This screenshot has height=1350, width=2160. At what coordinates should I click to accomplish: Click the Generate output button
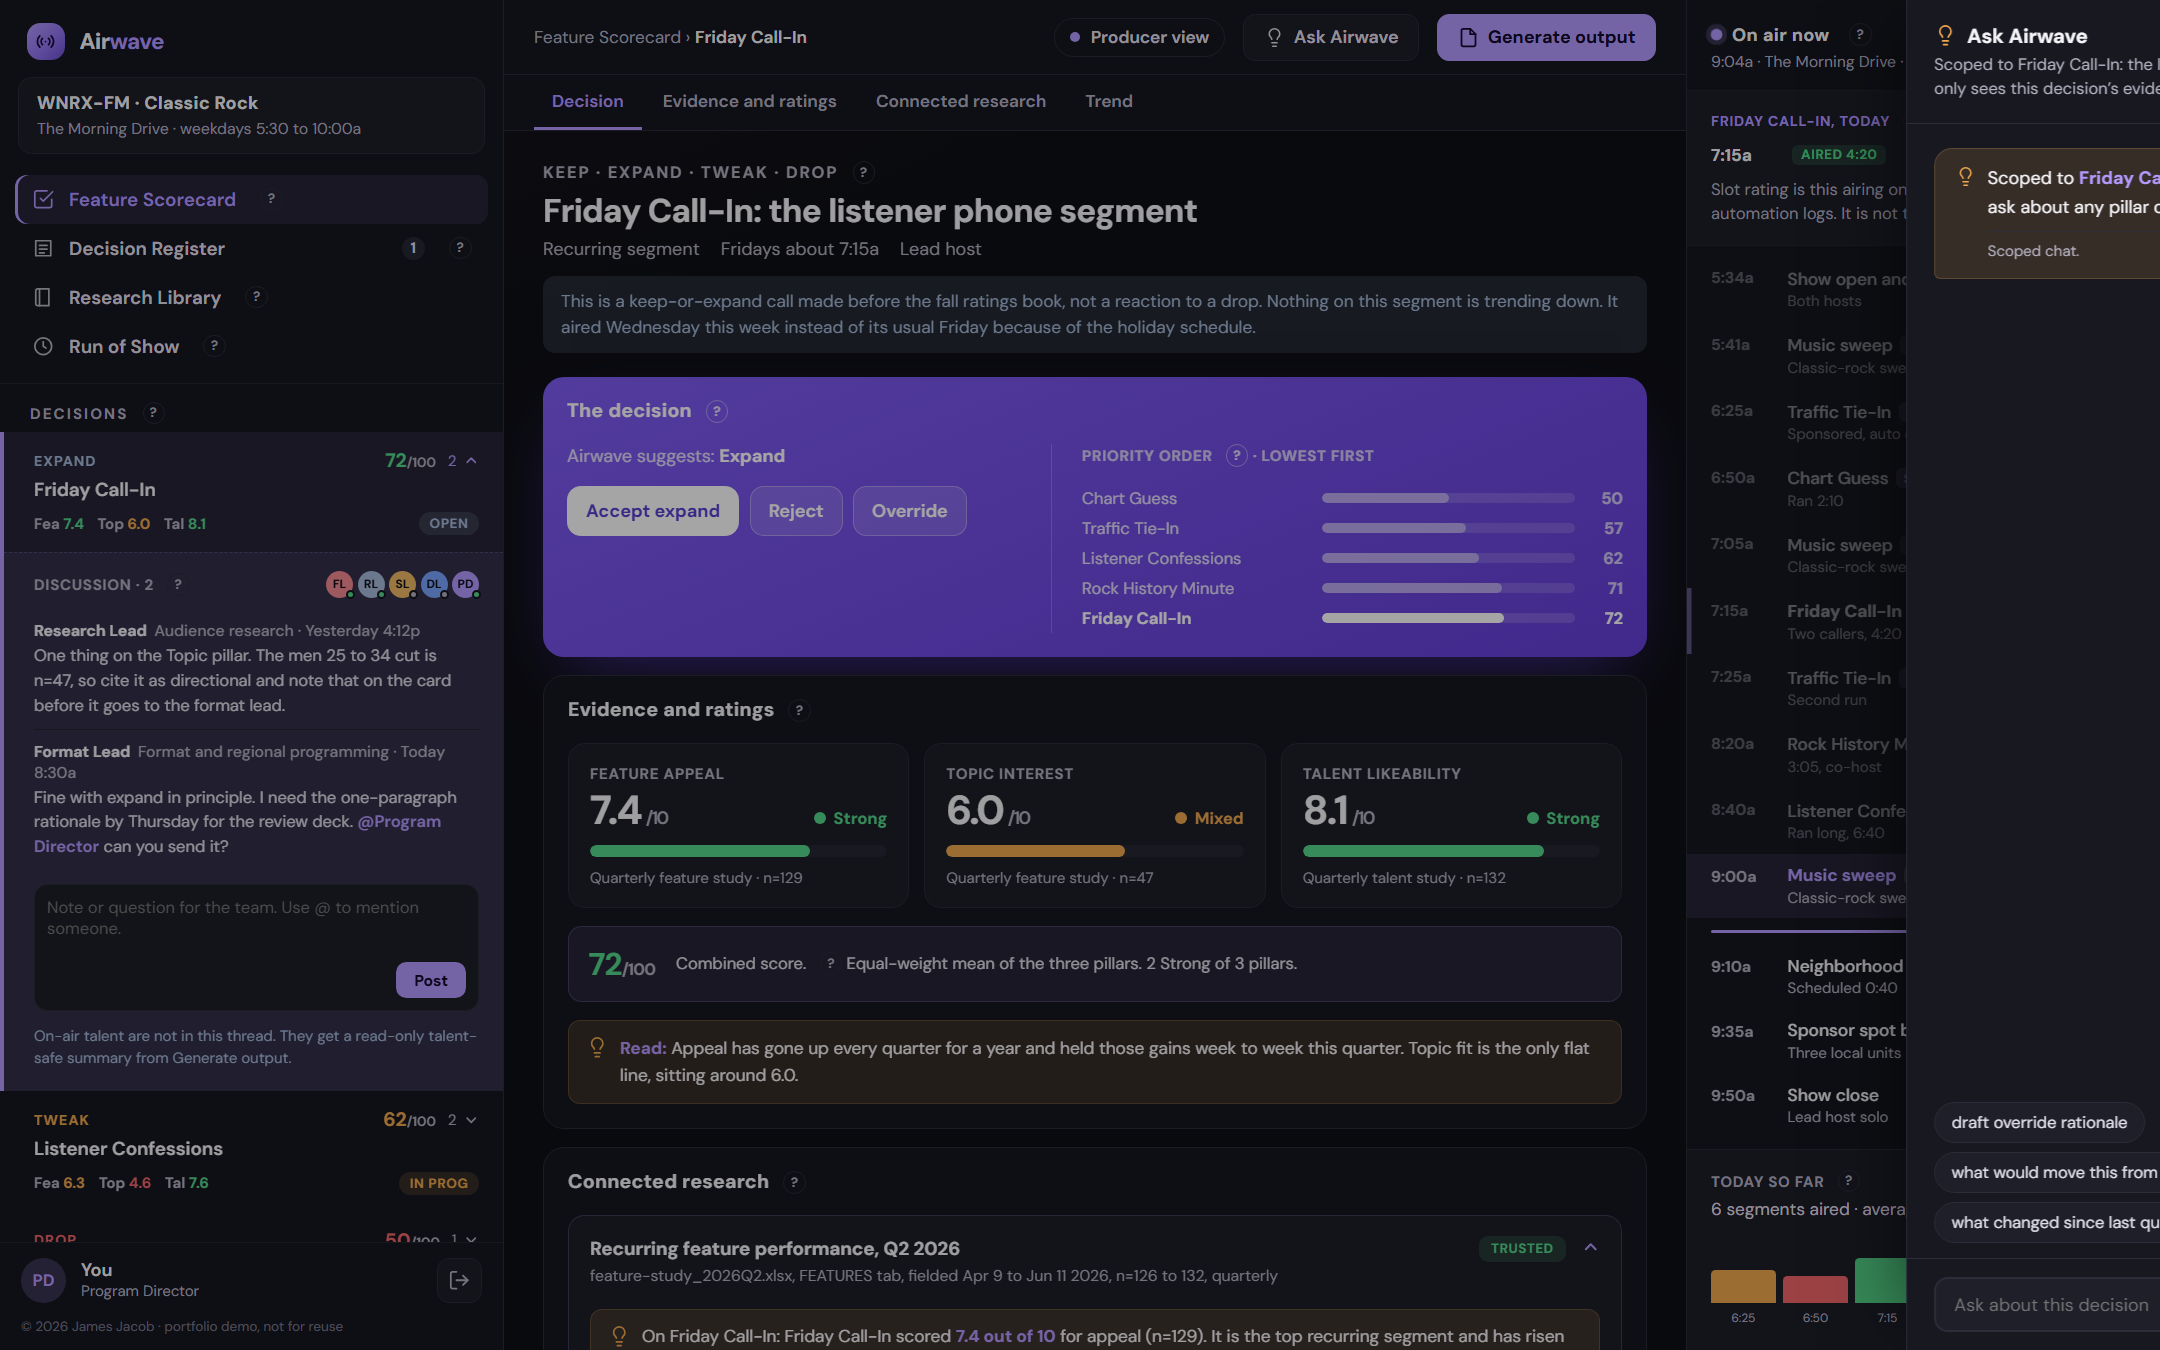(x=1546, y=37)
